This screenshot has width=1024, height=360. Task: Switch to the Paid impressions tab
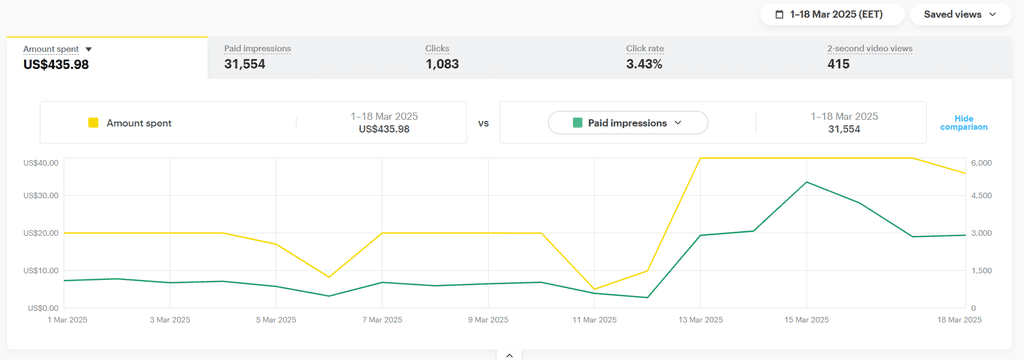[x=308, y=57]
